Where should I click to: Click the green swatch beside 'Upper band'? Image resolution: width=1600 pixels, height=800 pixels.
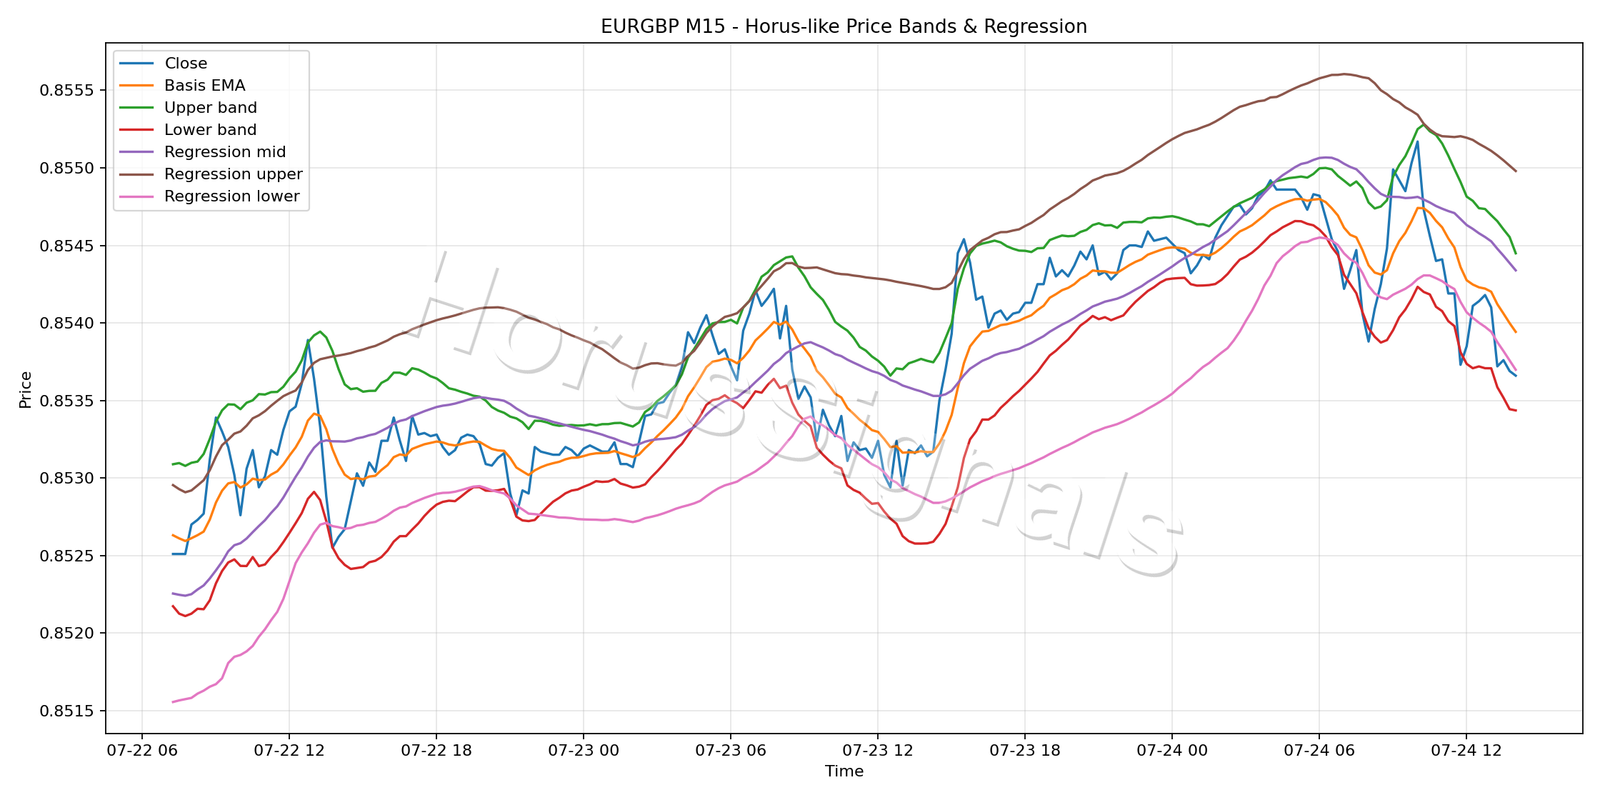(137, 108)
